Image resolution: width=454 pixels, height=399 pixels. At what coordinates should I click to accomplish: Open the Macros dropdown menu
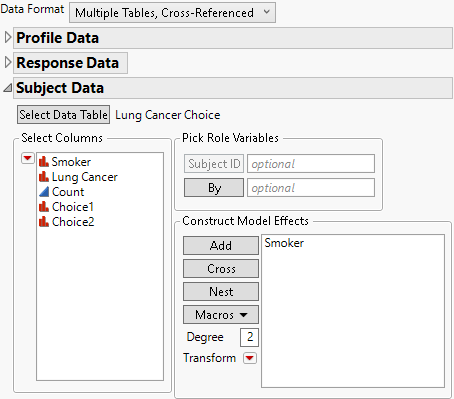click(221, 315)
